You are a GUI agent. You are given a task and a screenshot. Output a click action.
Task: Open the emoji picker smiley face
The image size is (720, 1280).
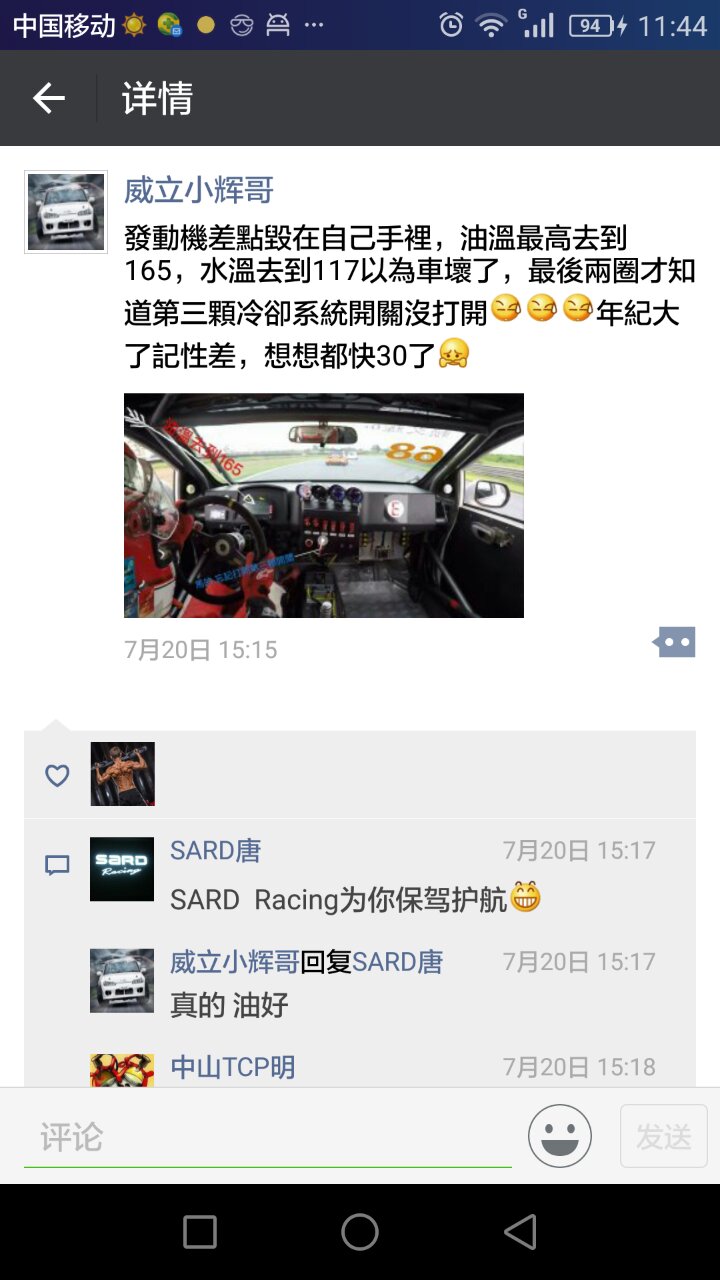tap(560, 1136)
